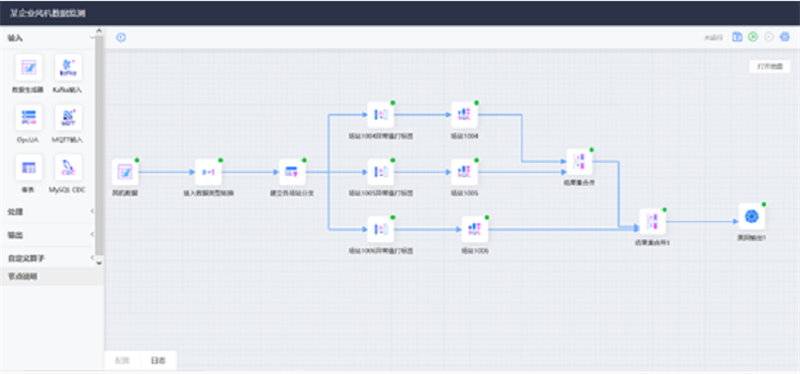Select the MQTT input node icon
Image resolution: width=800 pixels, height=374 pixels.
tap(68, 117)
